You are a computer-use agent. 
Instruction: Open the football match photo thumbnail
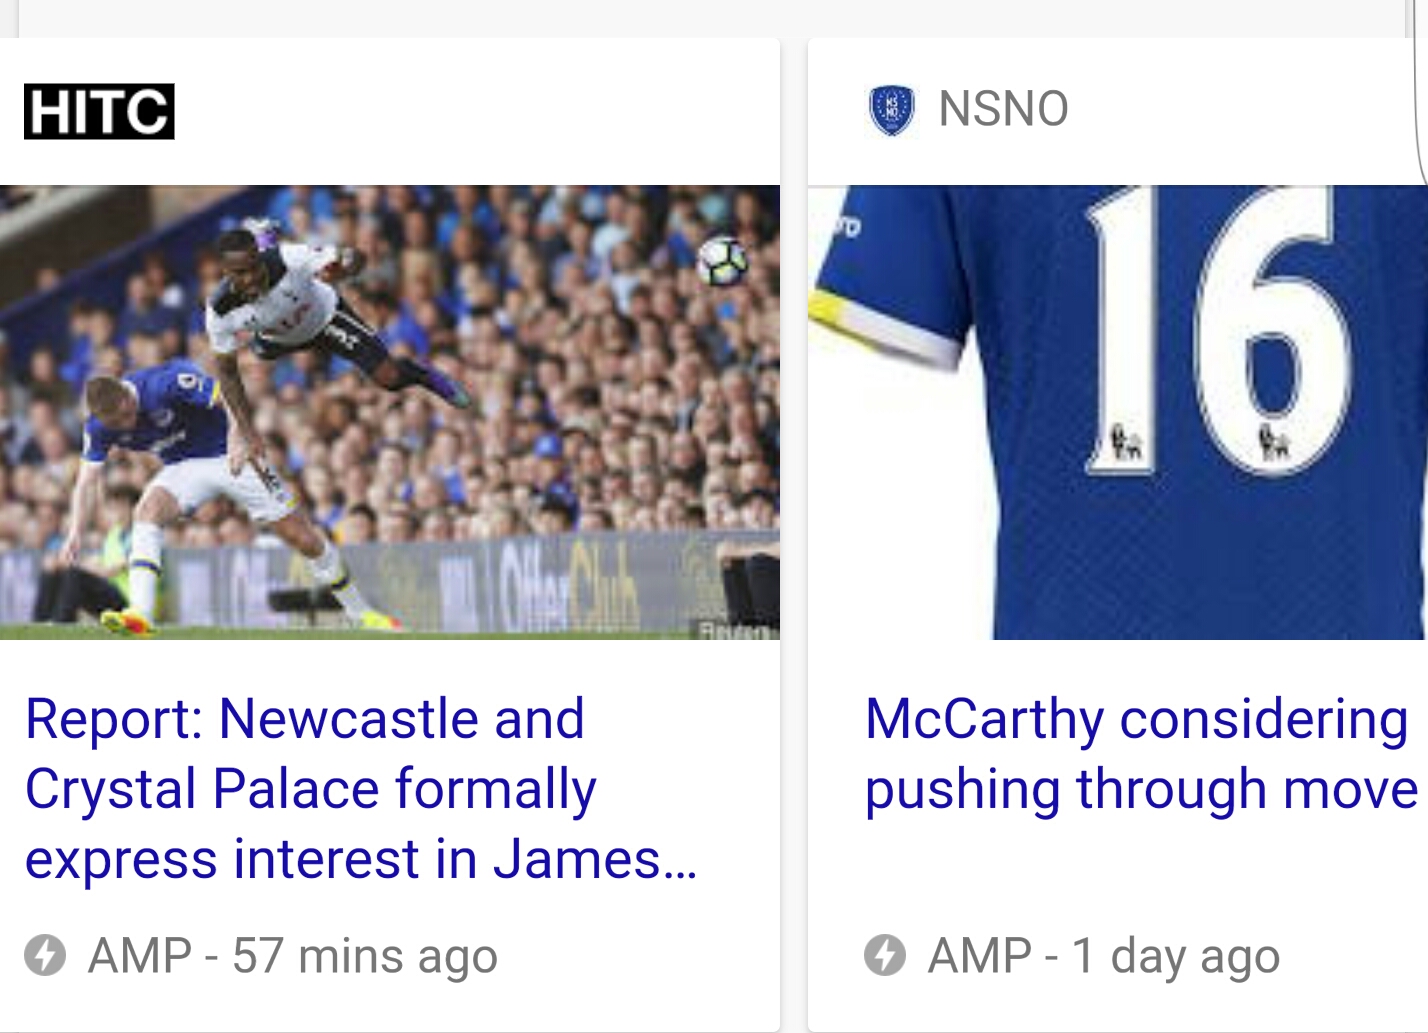click(390, 412)
